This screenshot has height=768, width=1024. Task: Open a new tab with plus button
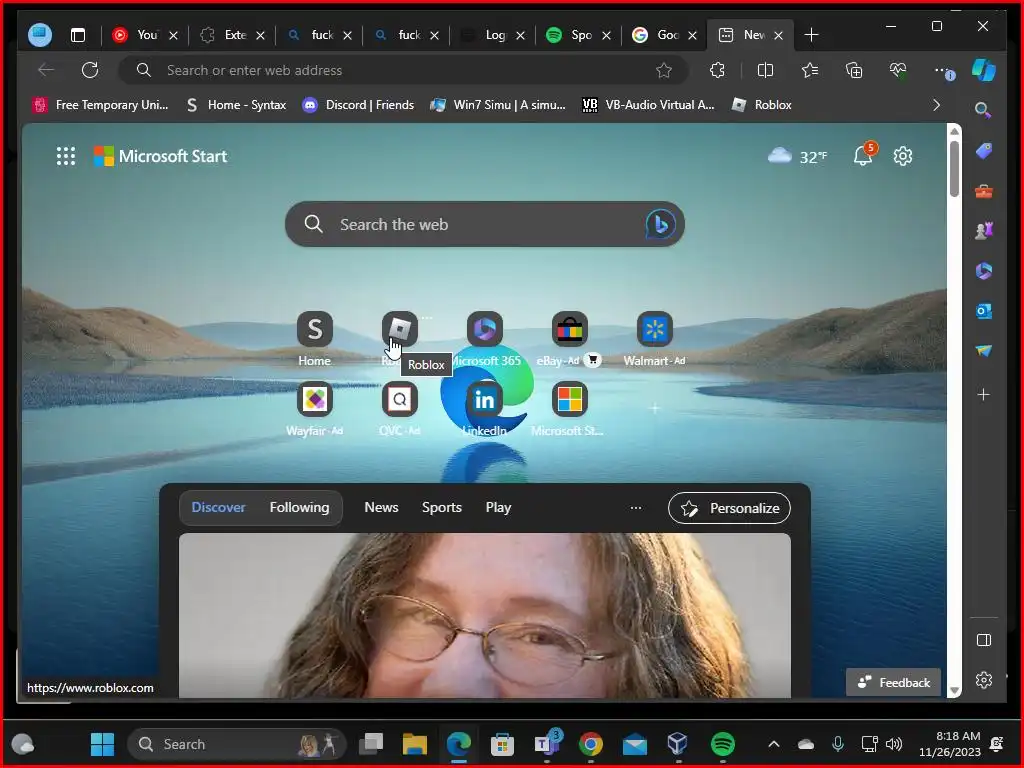point(811,35)
